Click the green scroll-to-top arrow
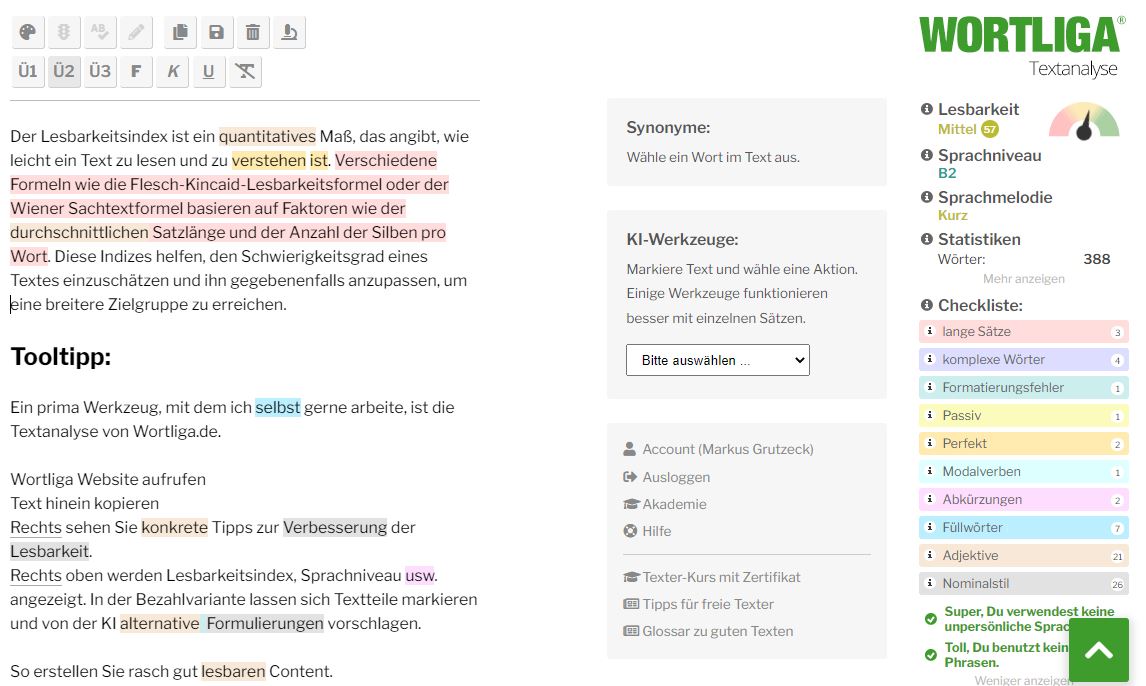The height and width of the screenshot is (686, 1146). (x=1099, y=650)
